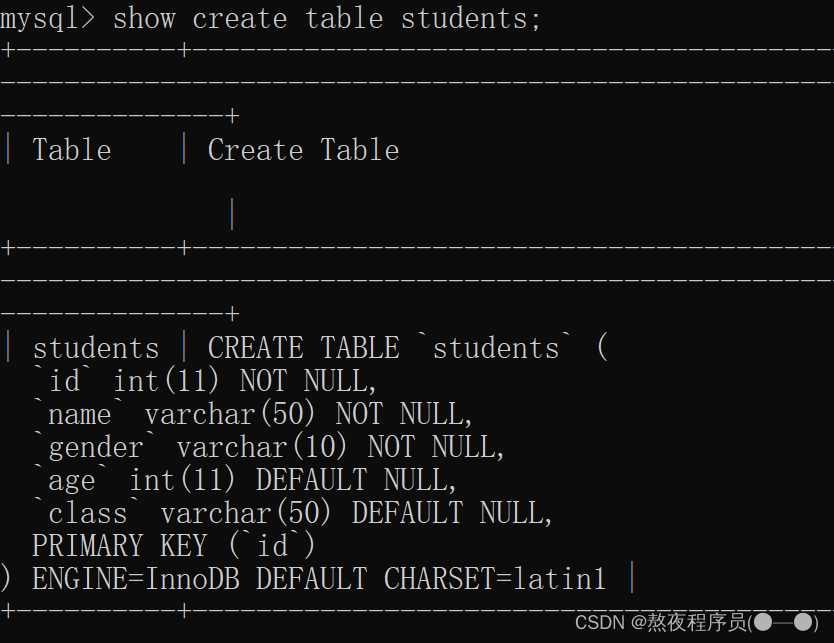
Task: Click the `name` varchar(50) column line
Action: click(253, 414)
